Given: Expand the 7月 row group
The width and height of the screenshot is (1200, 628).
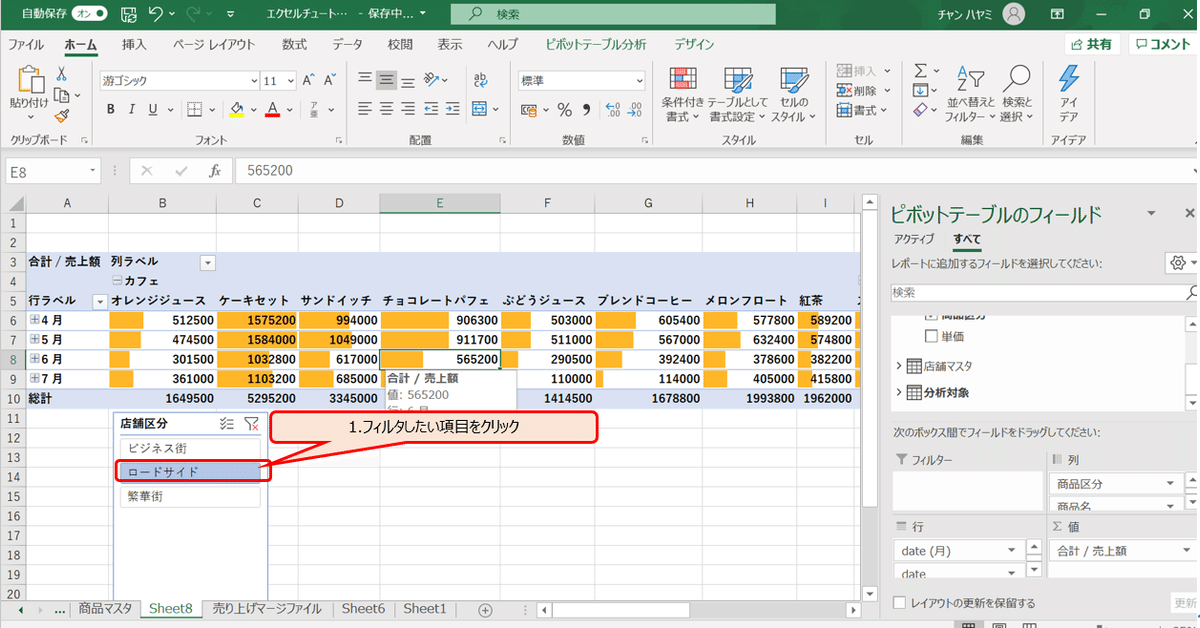Looking at the screenshot, I should [35, 379].
